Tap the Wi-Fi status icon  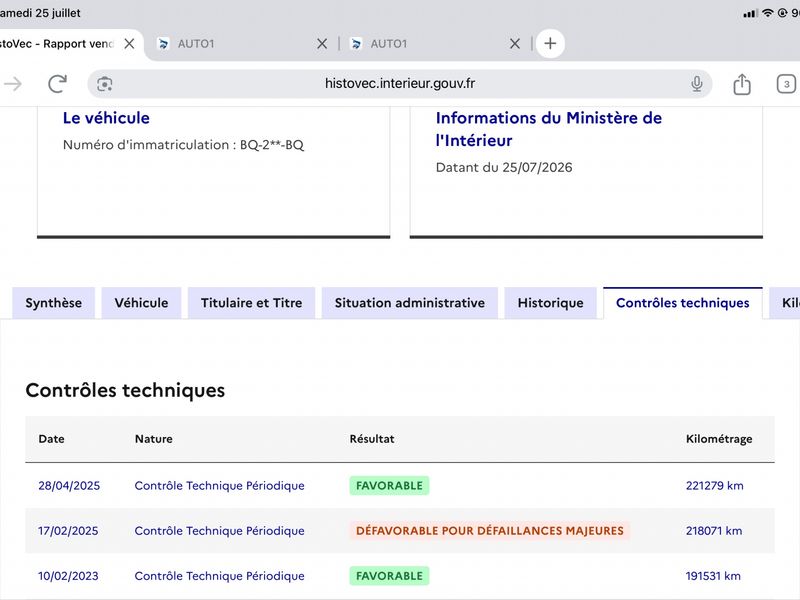click(767, 13)
